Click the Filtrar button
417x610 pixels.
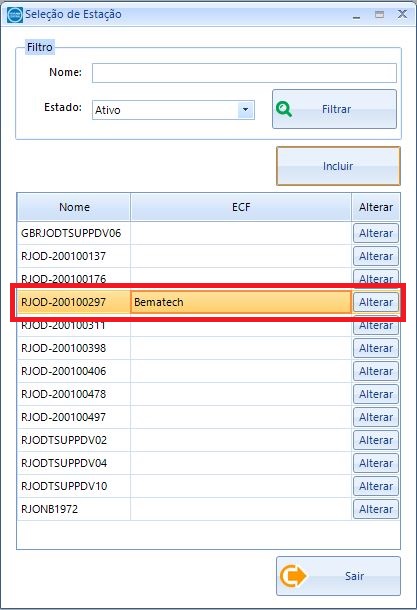click(x=335, y=109)
